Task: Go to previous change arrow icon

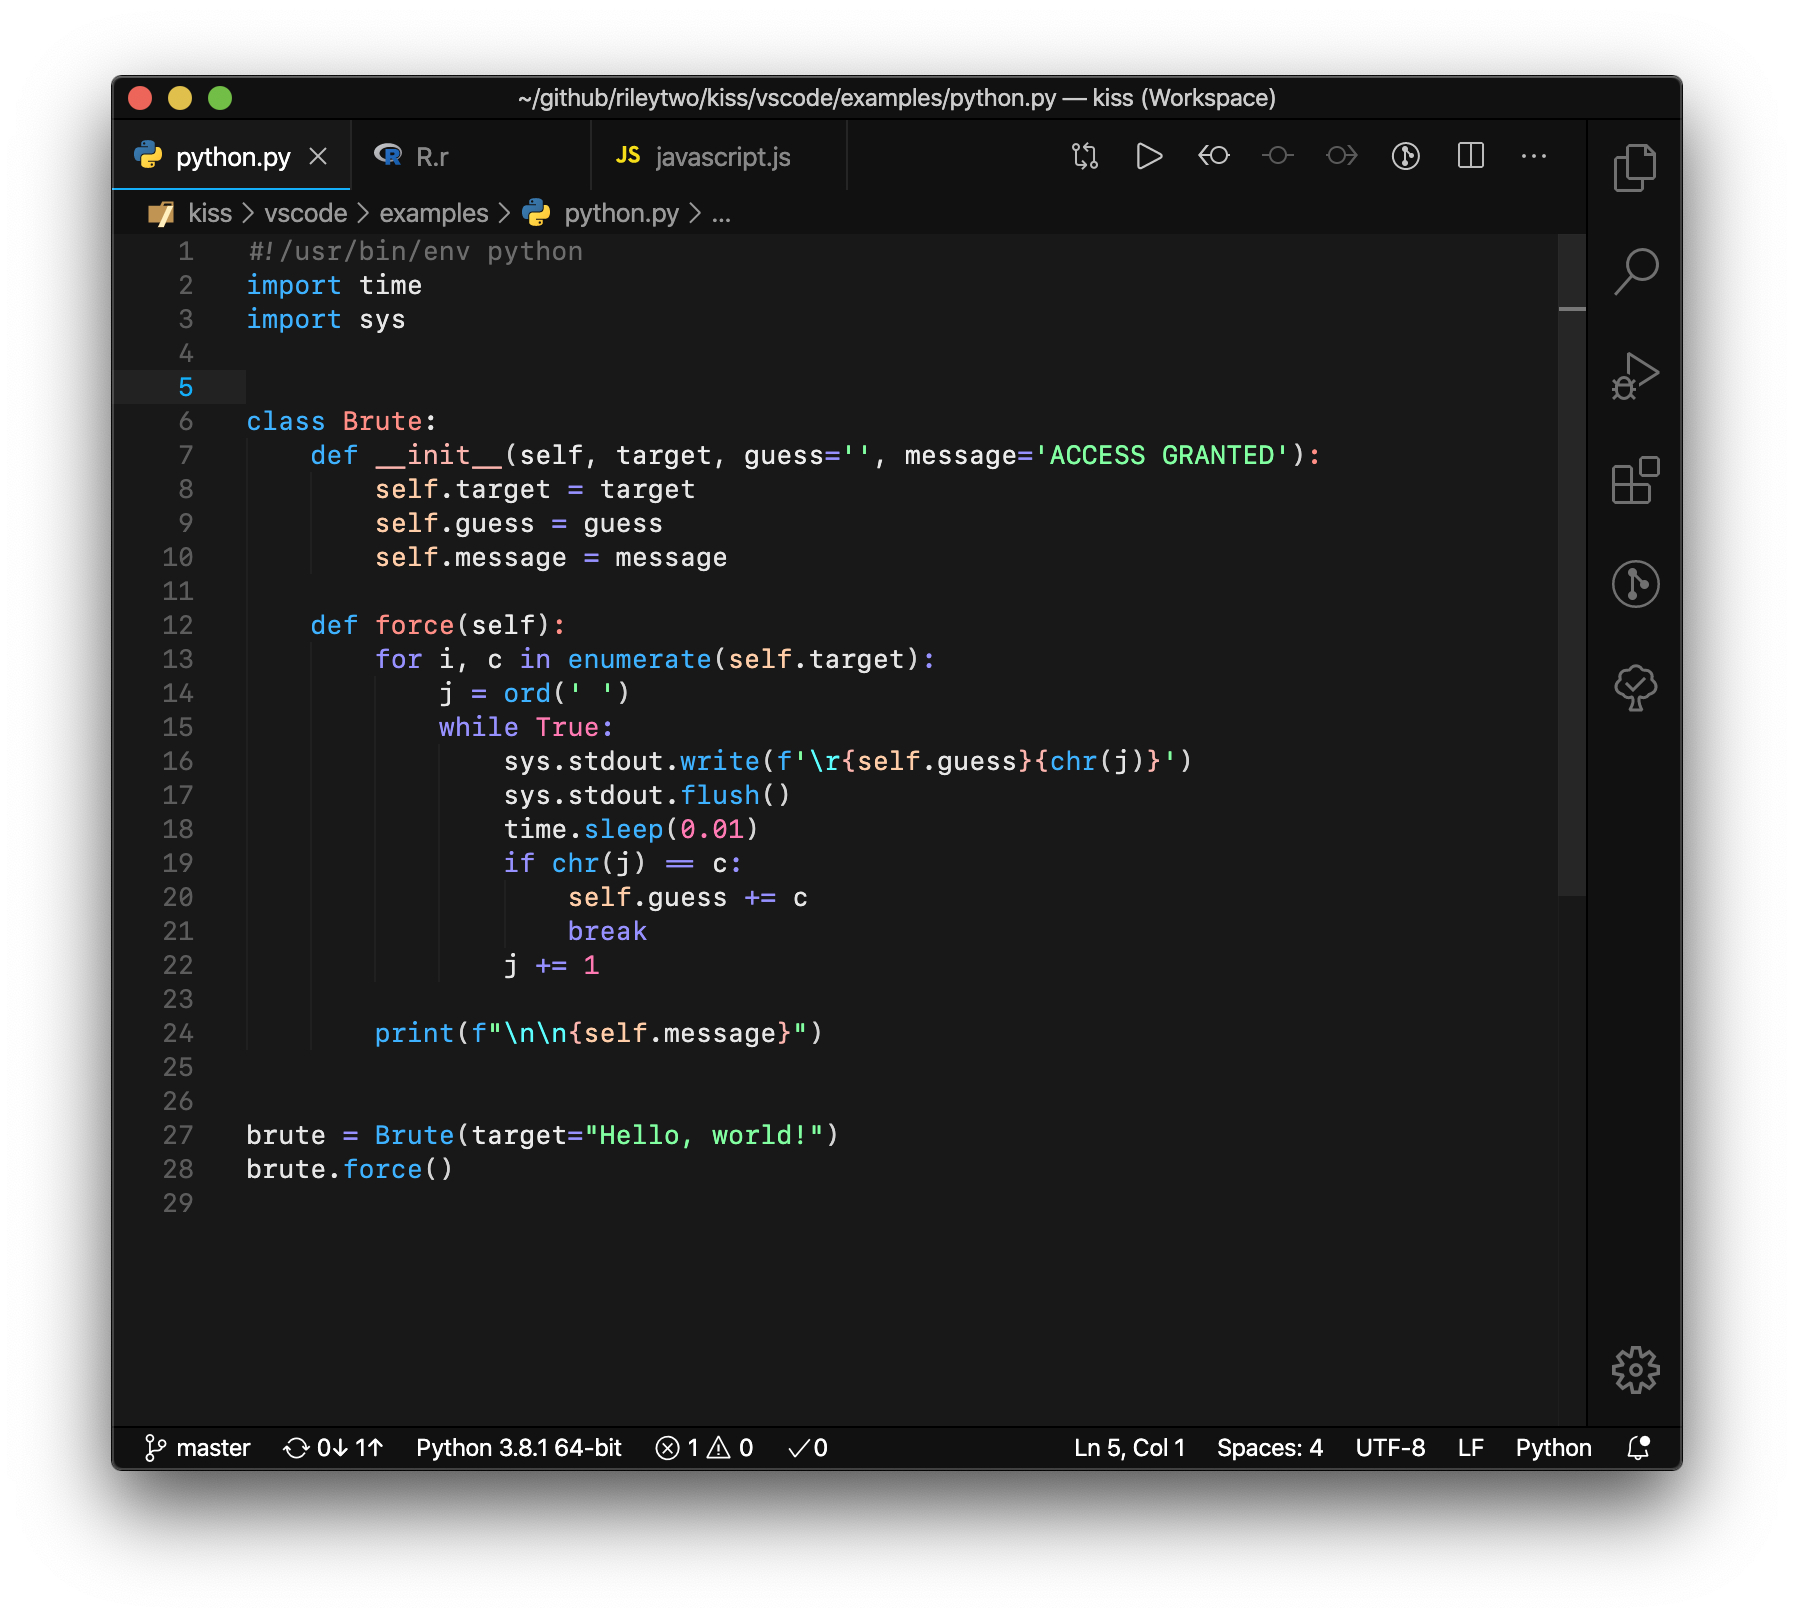Action: point(1213,156)
